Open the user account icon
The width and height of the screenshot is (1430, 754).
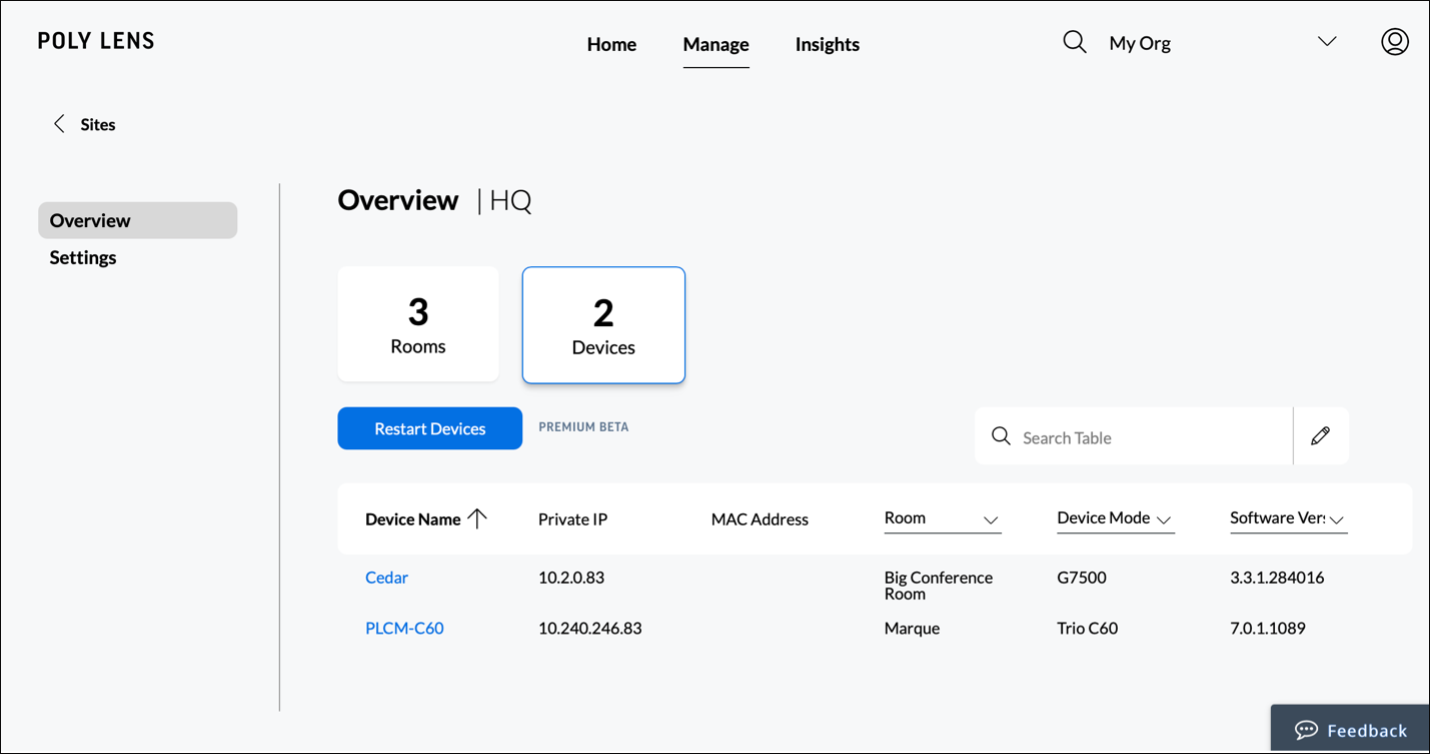point(1395,42)
